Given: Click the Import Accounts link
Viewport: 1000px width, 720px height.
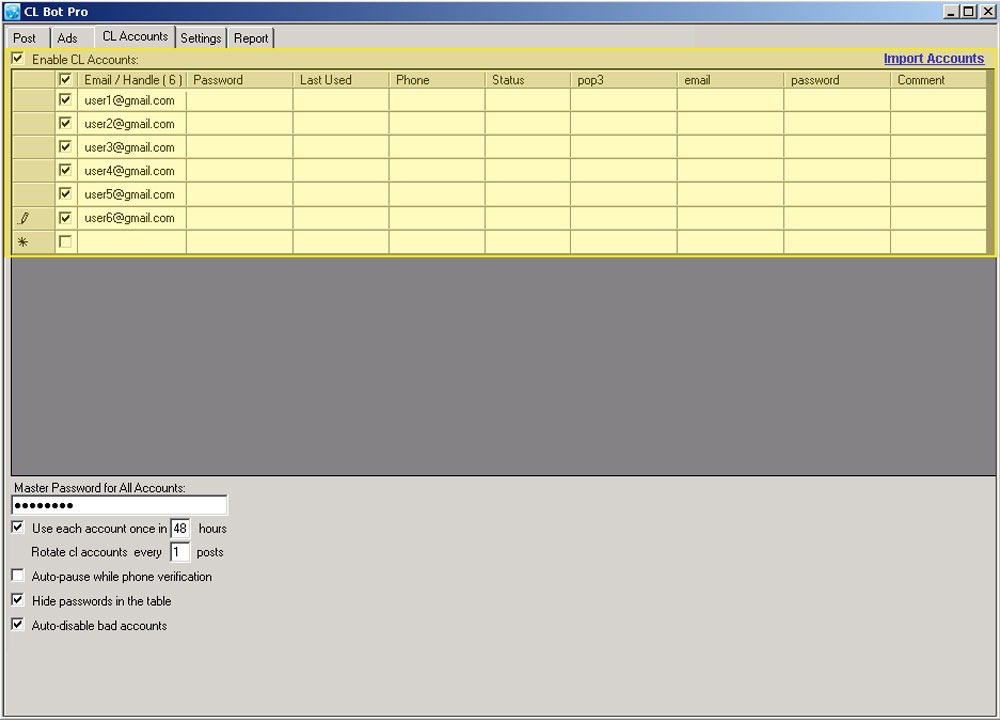Looking at the screenshot, I should pos(934,59).
